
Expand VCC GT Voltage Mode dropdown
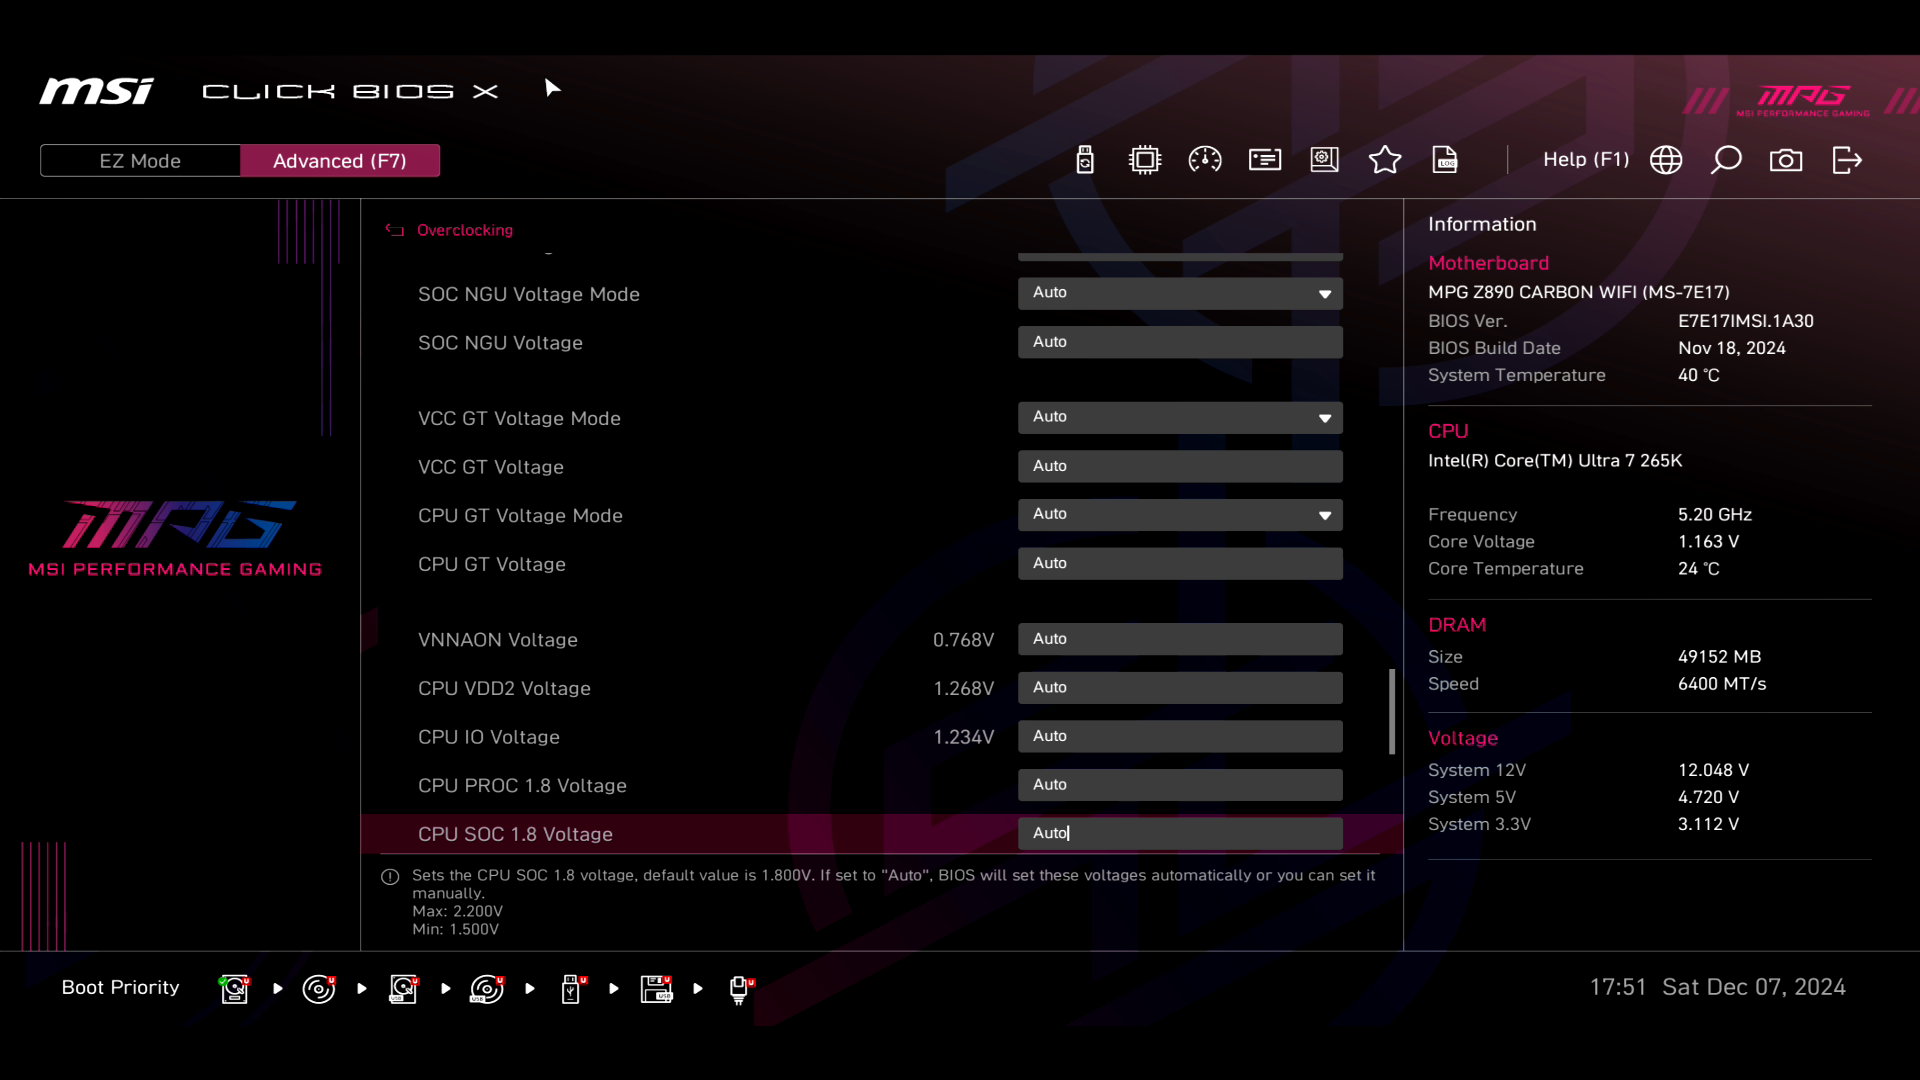(x=1180, y=417)
